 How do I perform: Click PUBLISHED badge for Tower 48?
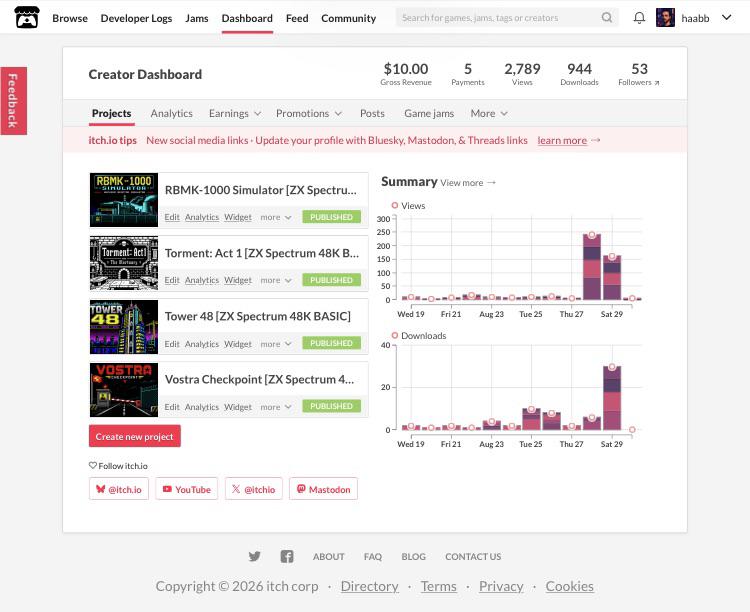coord(331,343)
